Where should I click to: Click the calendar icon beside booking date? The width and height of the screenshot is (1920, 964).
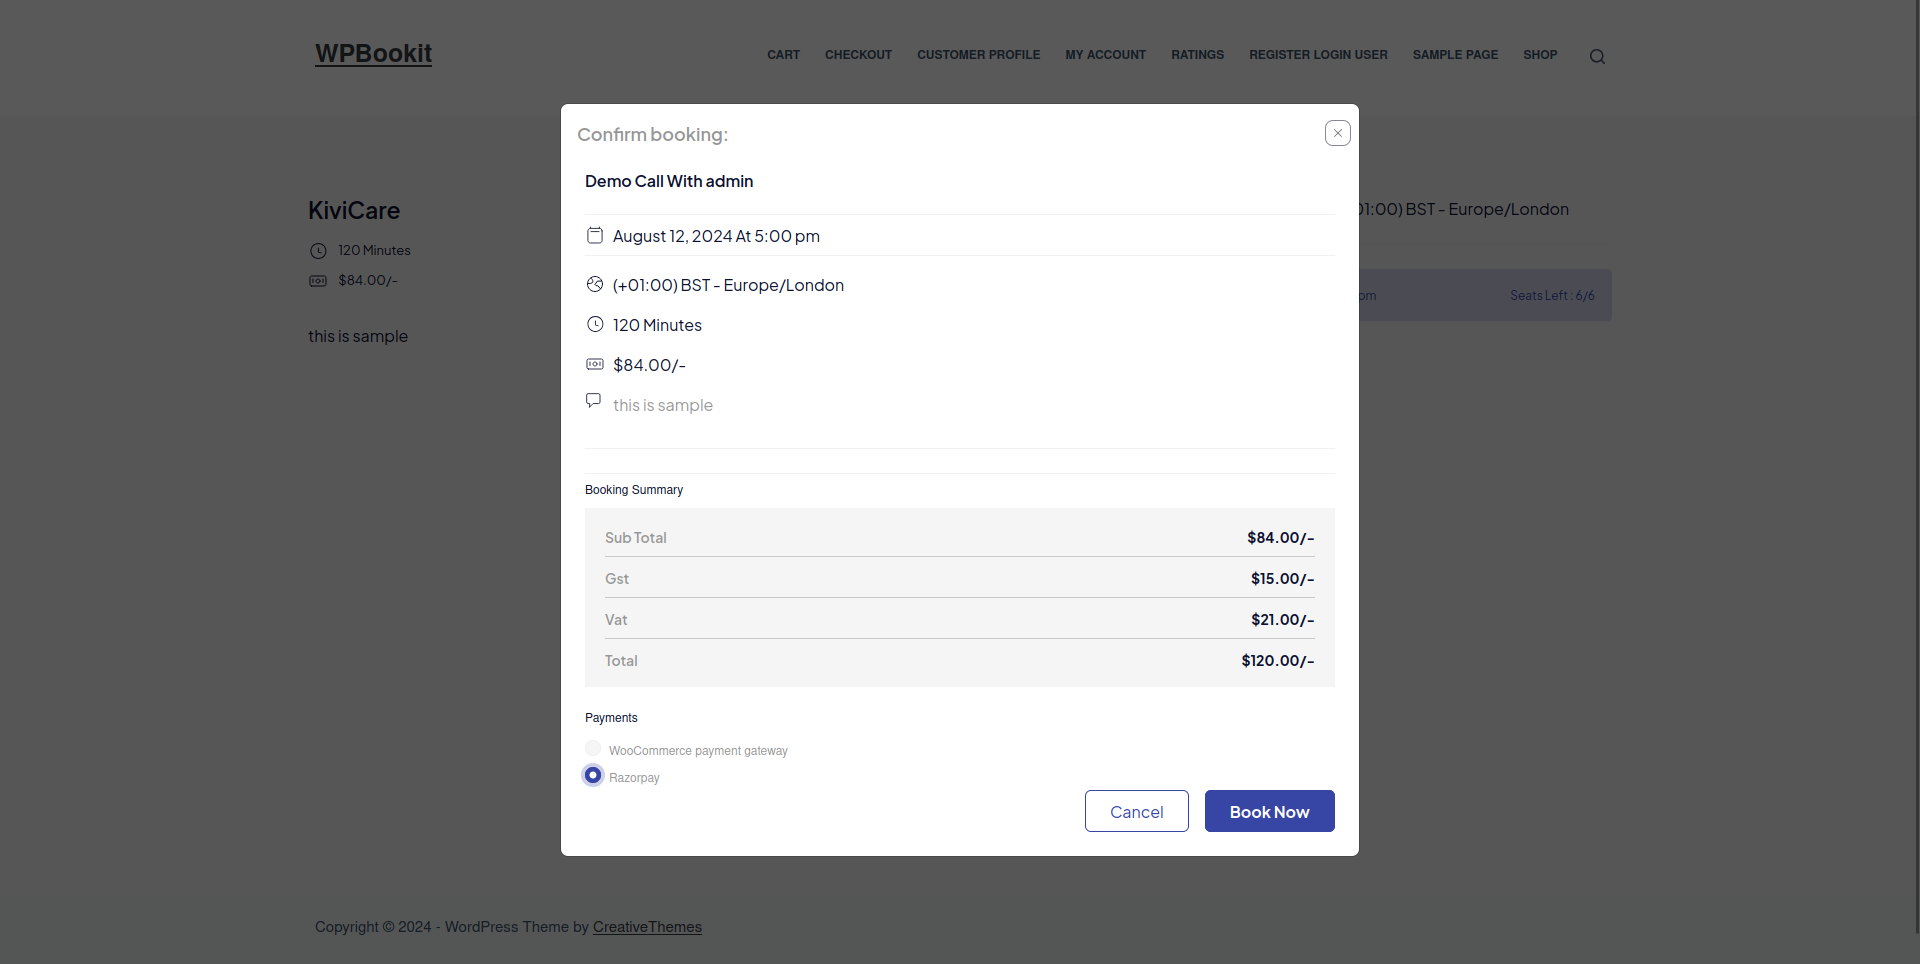[x=595, y=235]
